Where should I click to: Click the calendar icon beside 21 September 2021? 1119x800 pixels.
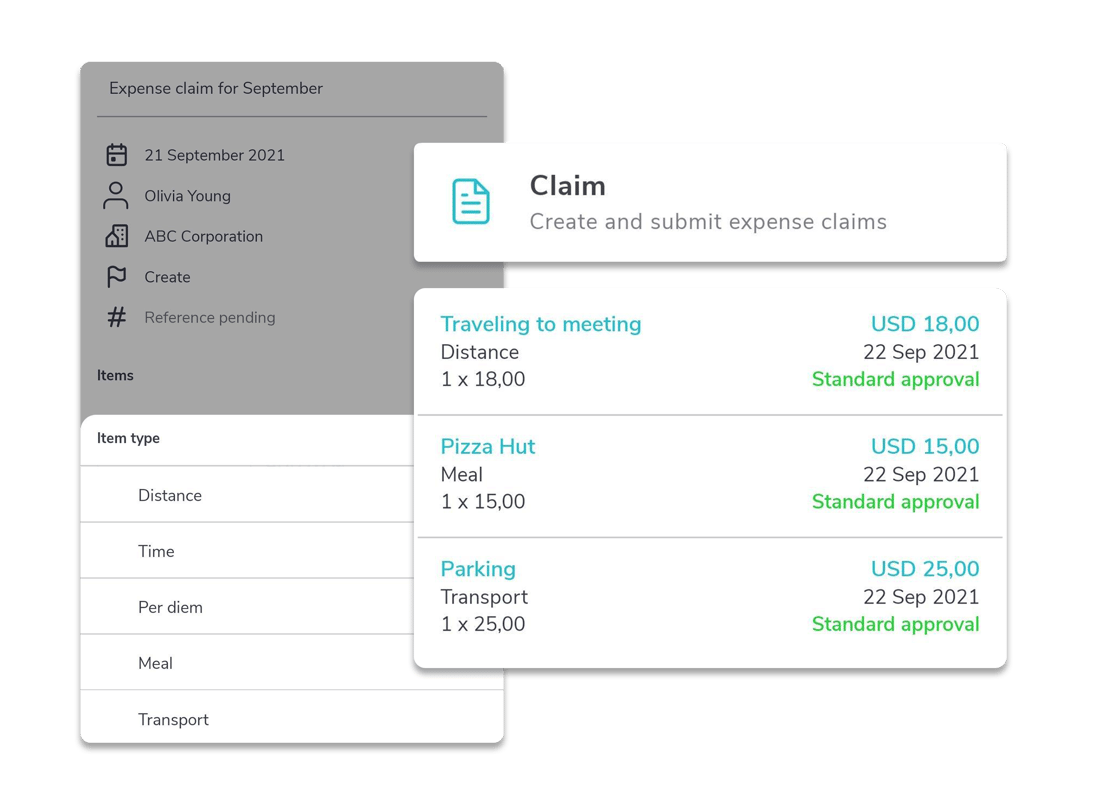pyautogui.click(x=116, y=154)
